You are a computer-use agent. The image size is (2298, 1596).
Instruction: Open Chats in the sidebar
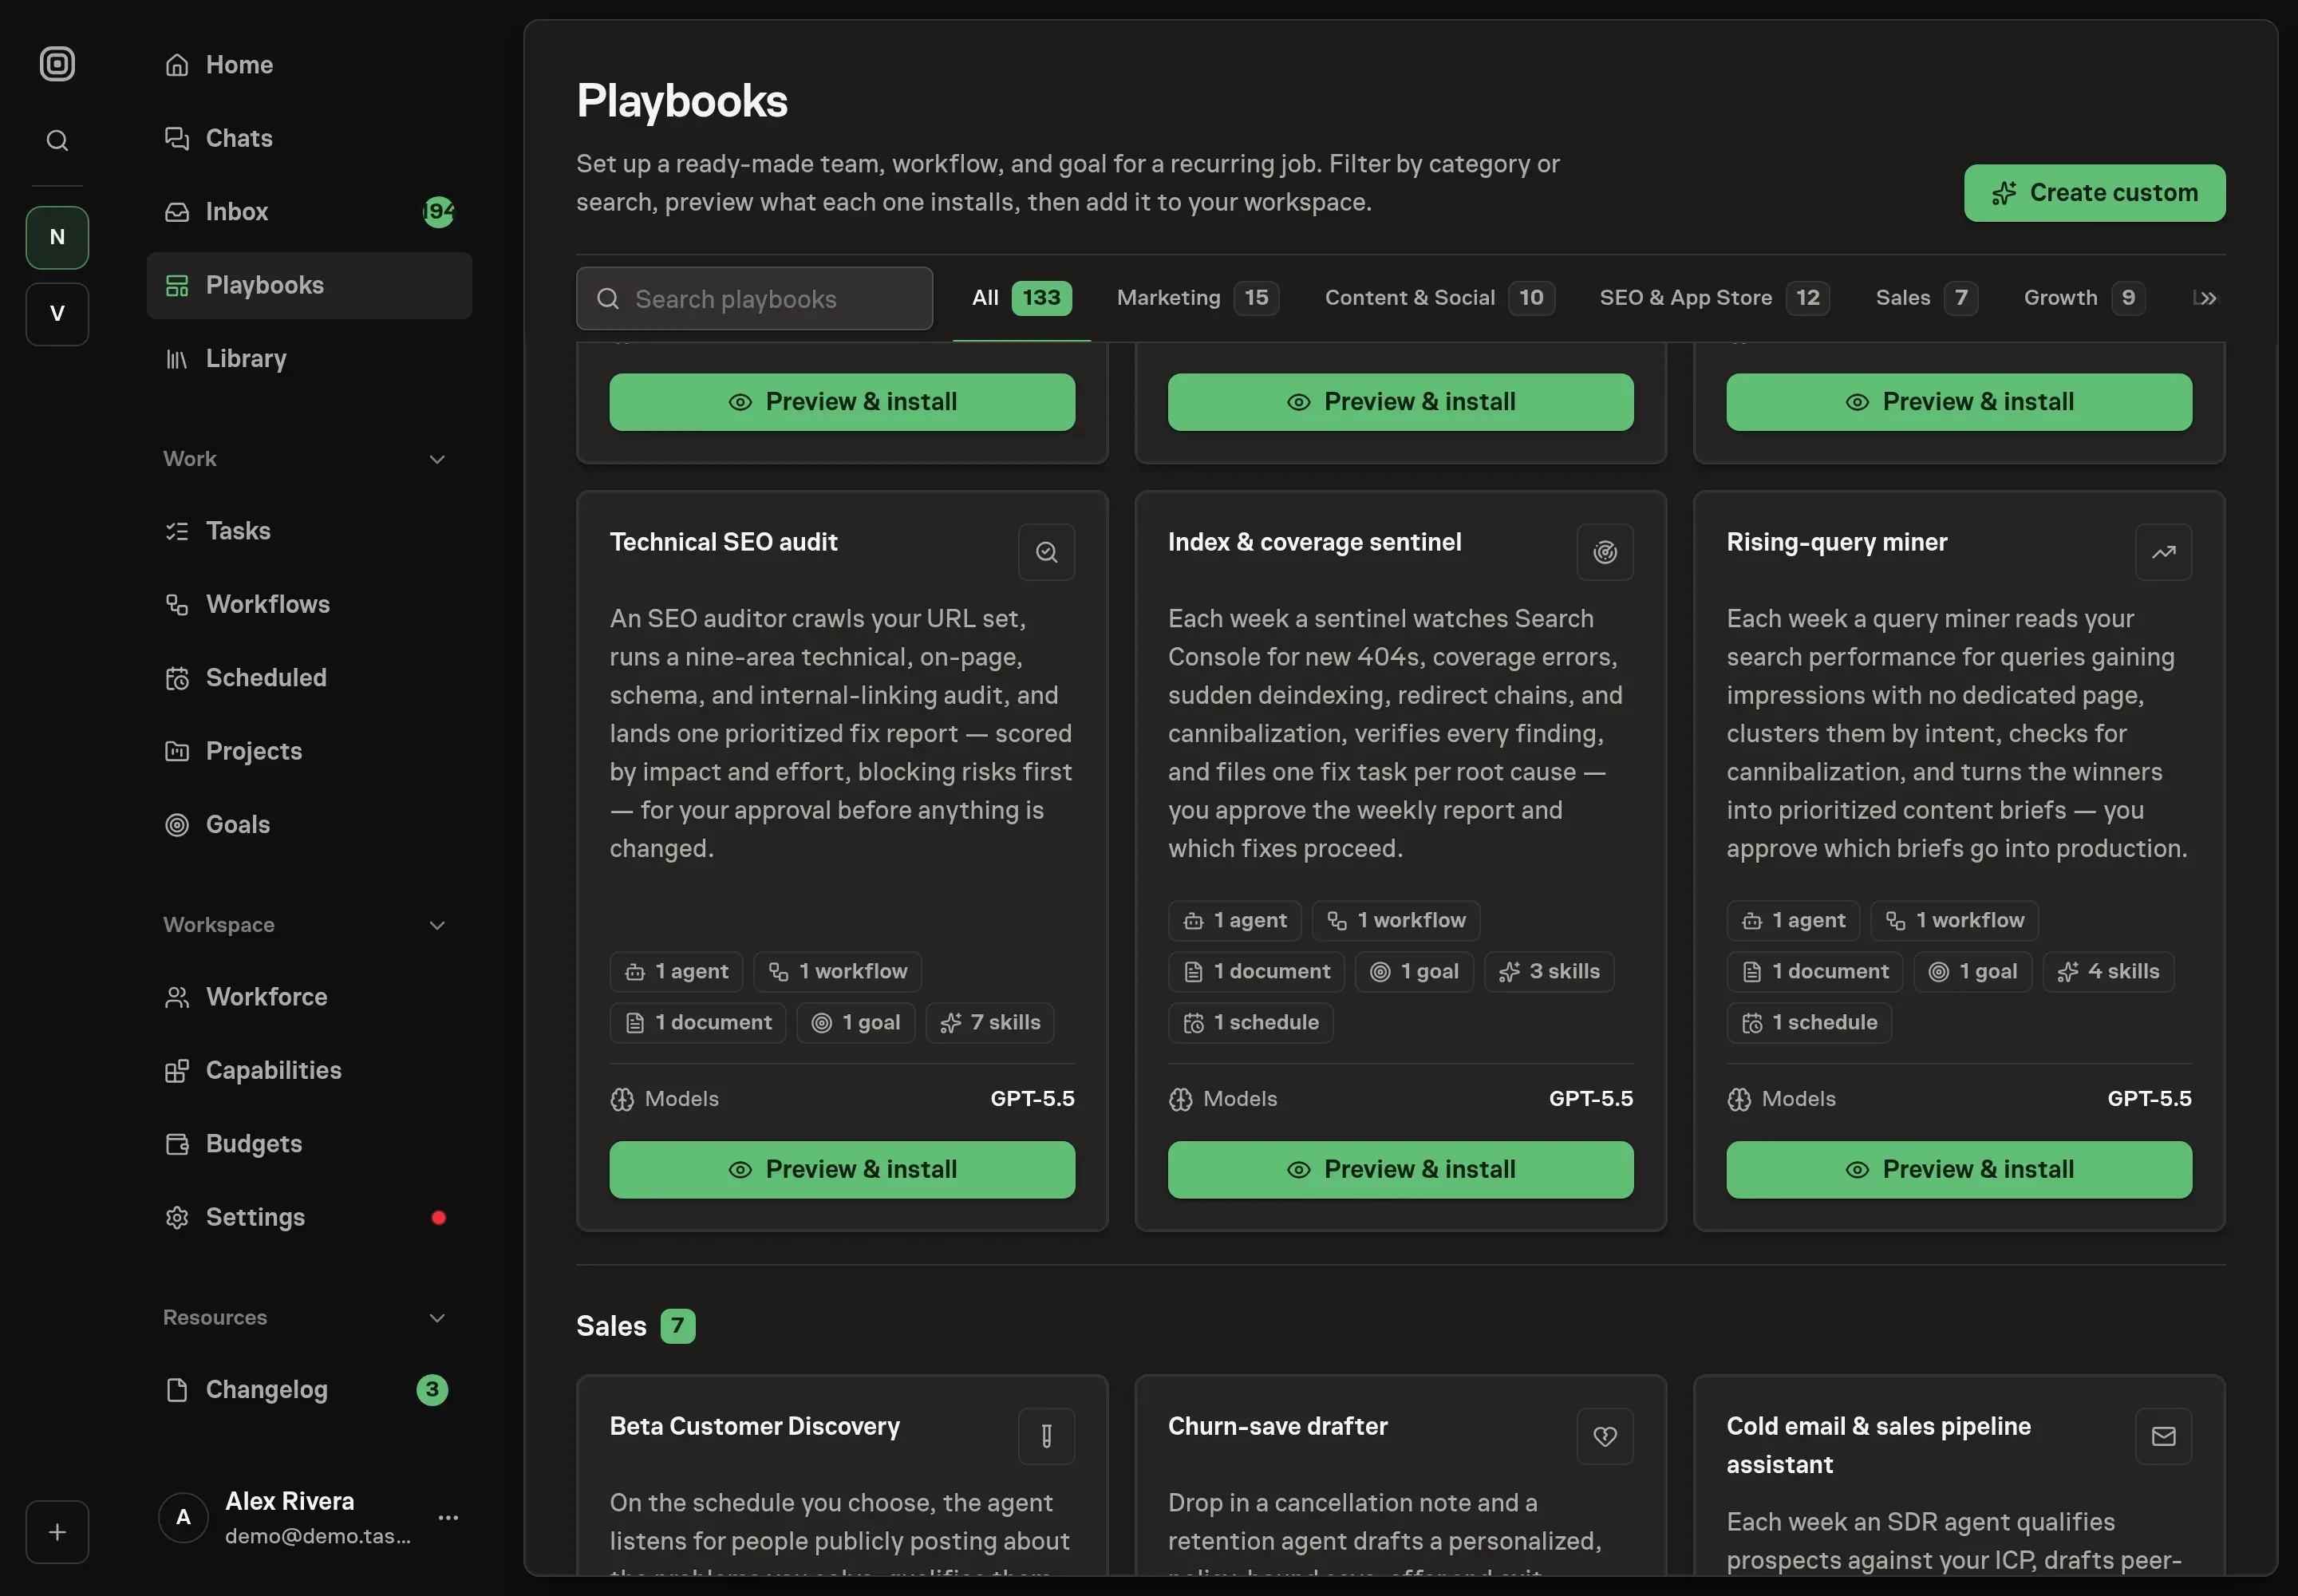click(x=309, y=138)
